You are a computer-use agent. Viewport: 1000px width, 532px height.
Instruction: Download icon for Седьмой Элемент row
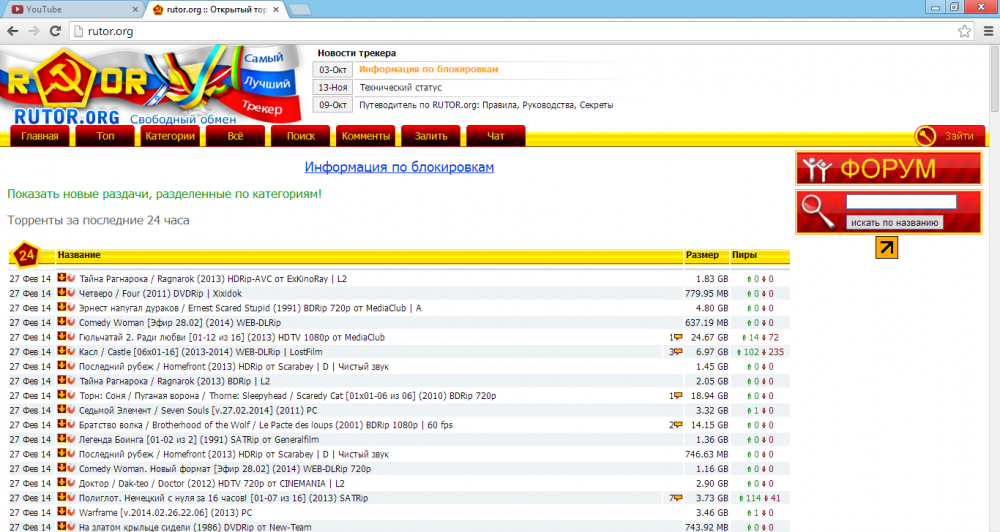point(62,410)
